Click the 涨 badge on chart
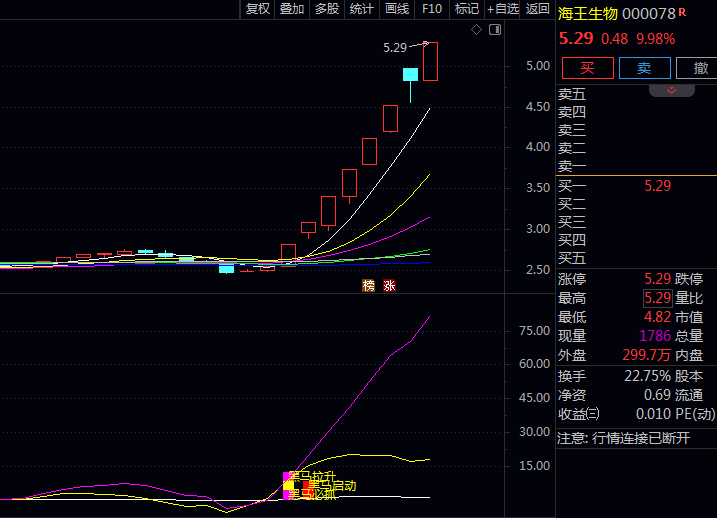This screenshot has width=717, height=518. tap(390, 286)
